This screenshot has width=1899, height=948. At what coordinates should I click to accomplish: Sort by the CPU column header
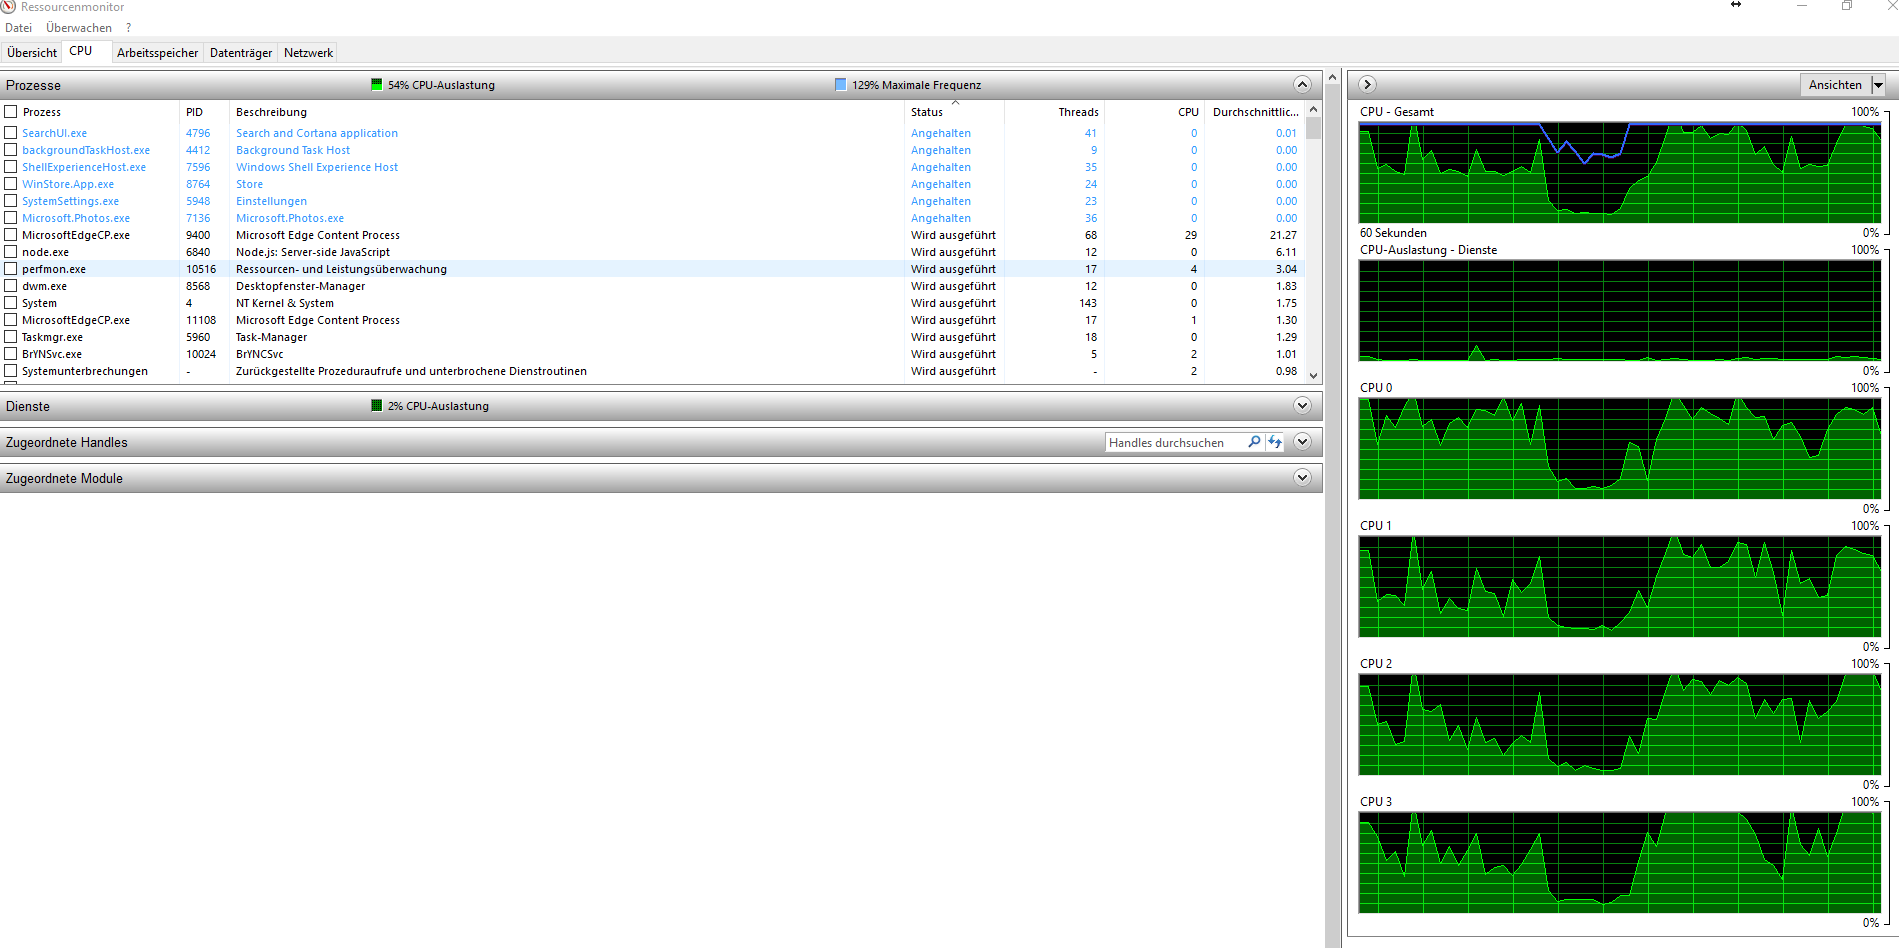(x=1154, y=112)
